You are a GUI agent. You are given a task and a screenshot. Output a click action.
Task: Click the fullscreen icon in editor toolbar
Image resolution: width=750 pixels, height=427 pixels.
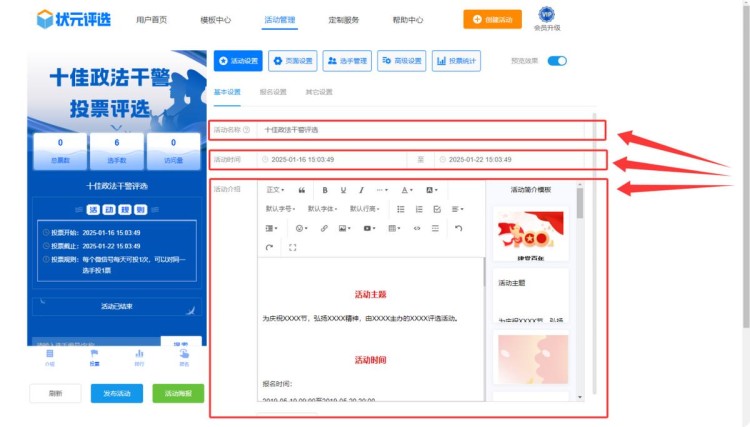tap(293, 247)
